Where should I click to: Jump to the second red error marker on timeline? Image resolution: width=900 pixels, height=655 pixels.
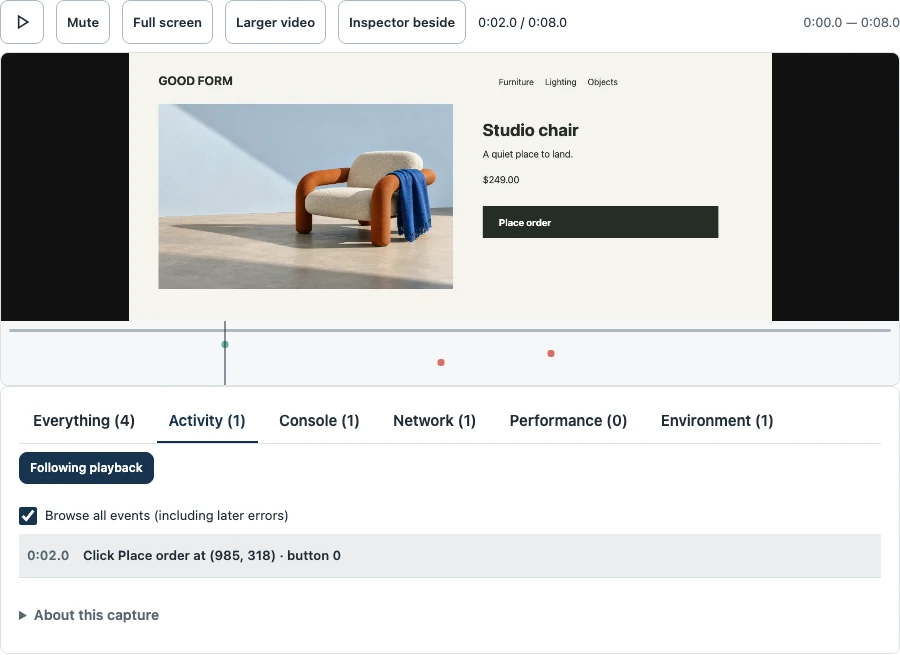pos(551,354)
